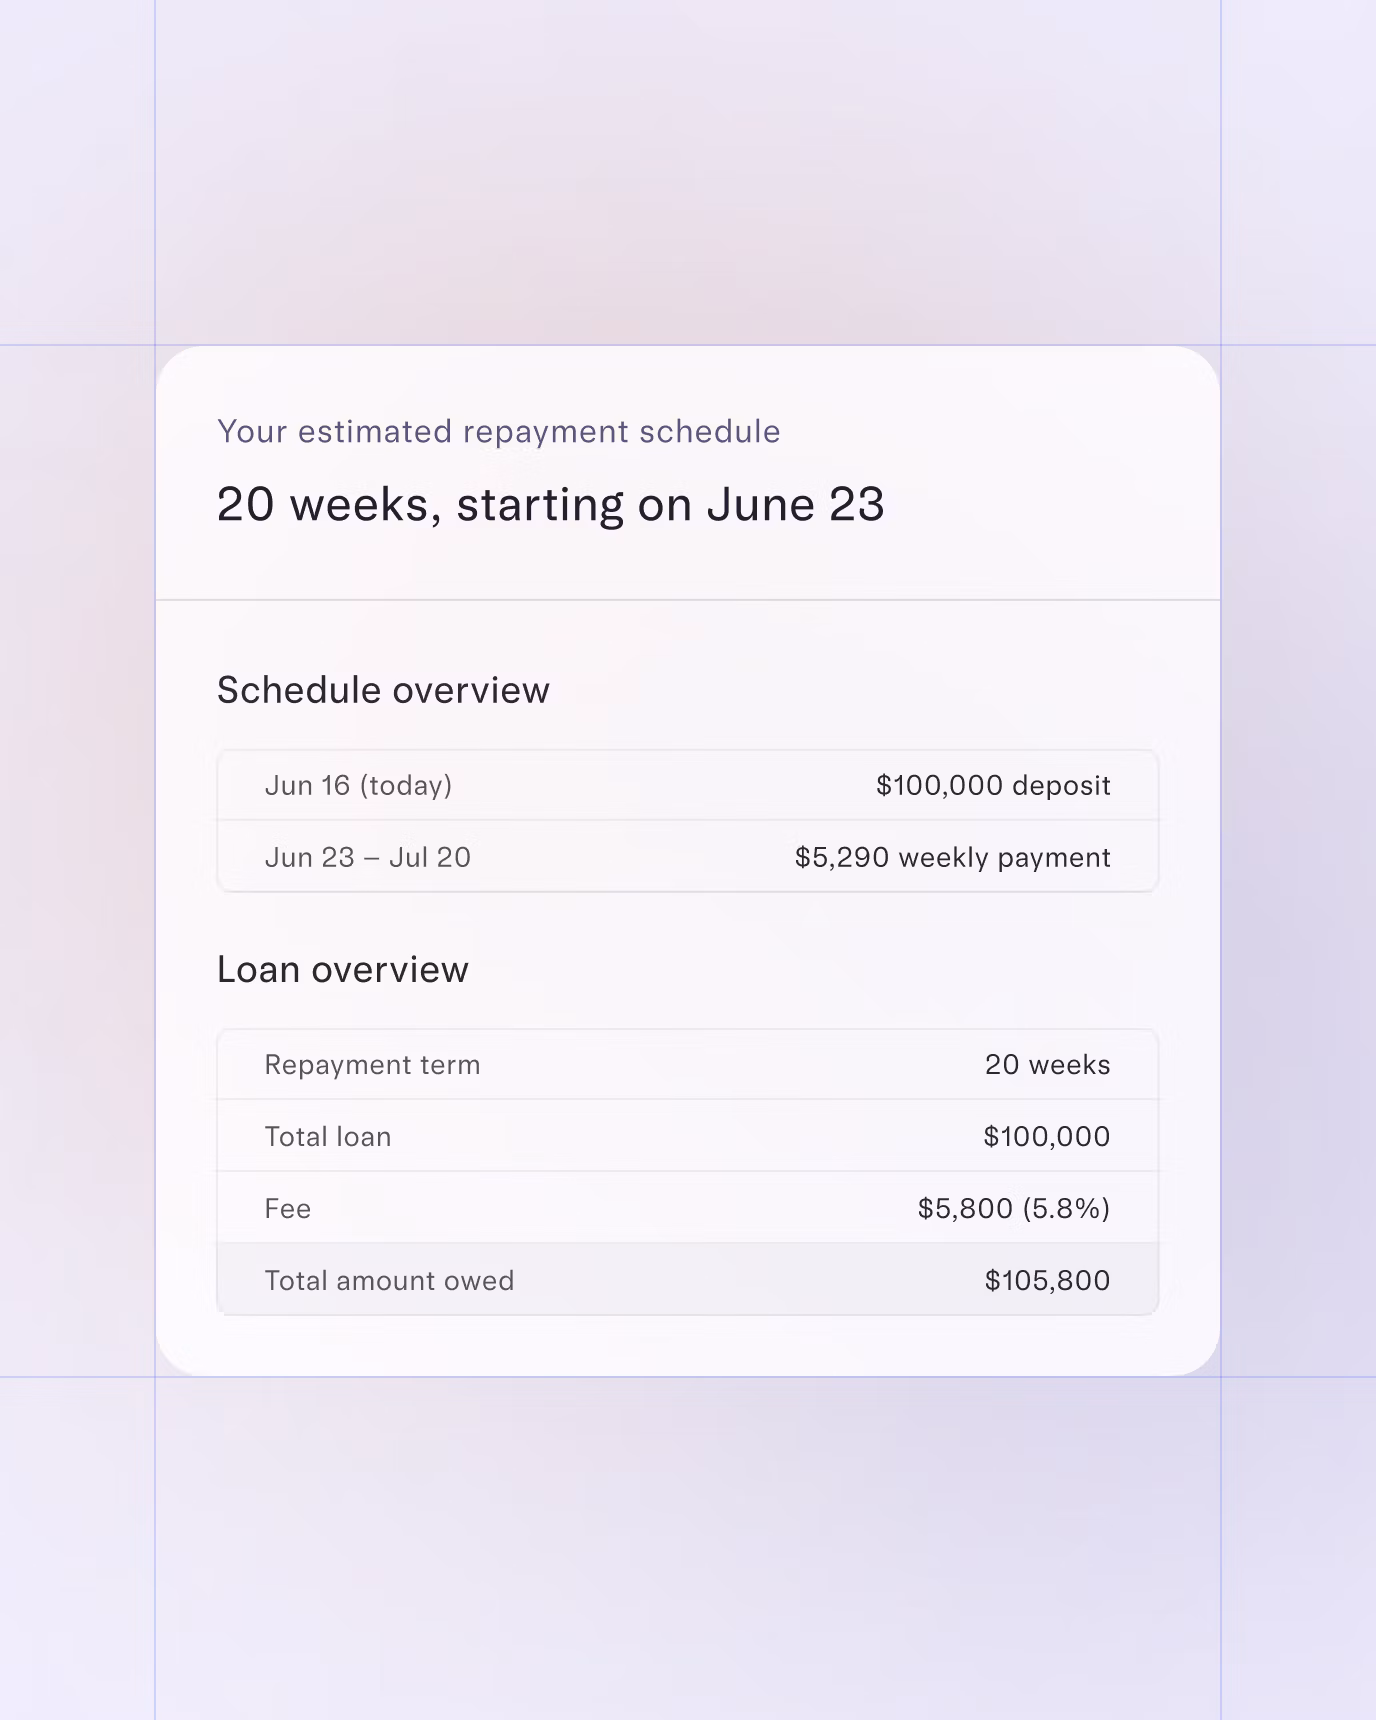Click the "Repayment term" row label
1376x1720 pixels.
(372, 1065)
